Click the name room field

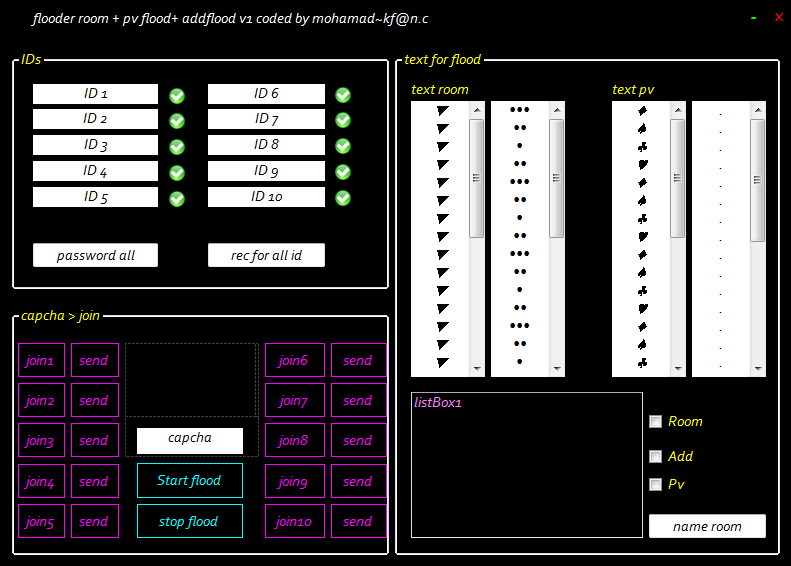pos(707,526)
